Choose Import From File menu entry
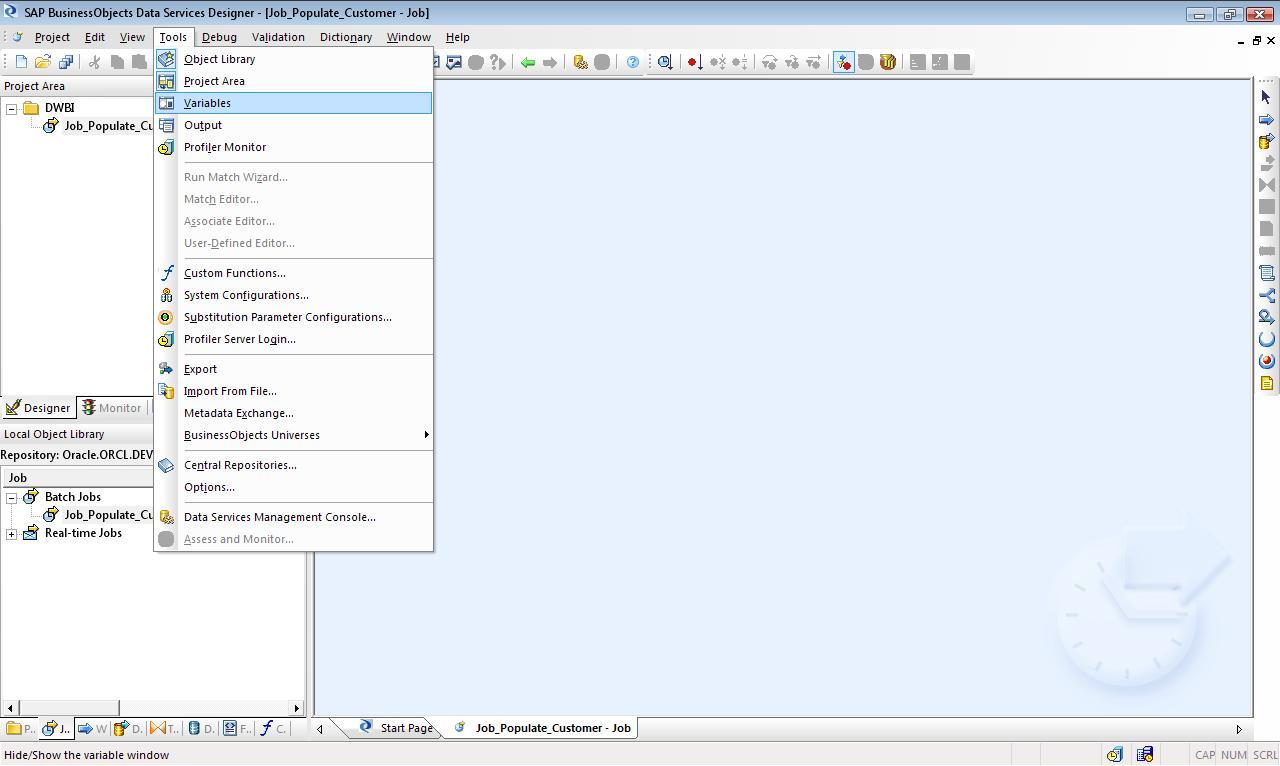Viewport: 1280px width, 766px height. pos(293,391)
